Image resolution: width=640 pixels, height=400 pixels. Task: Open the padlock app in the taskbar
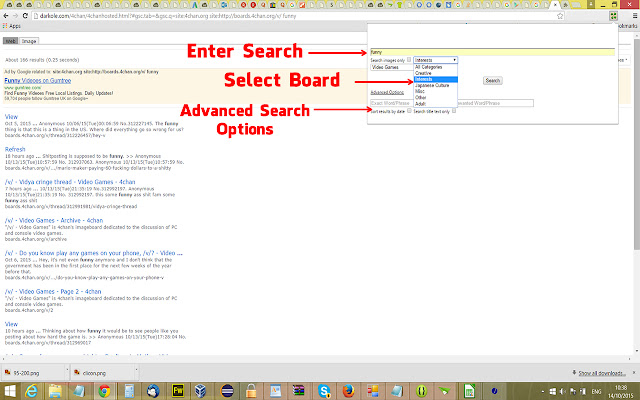point(251,391)
